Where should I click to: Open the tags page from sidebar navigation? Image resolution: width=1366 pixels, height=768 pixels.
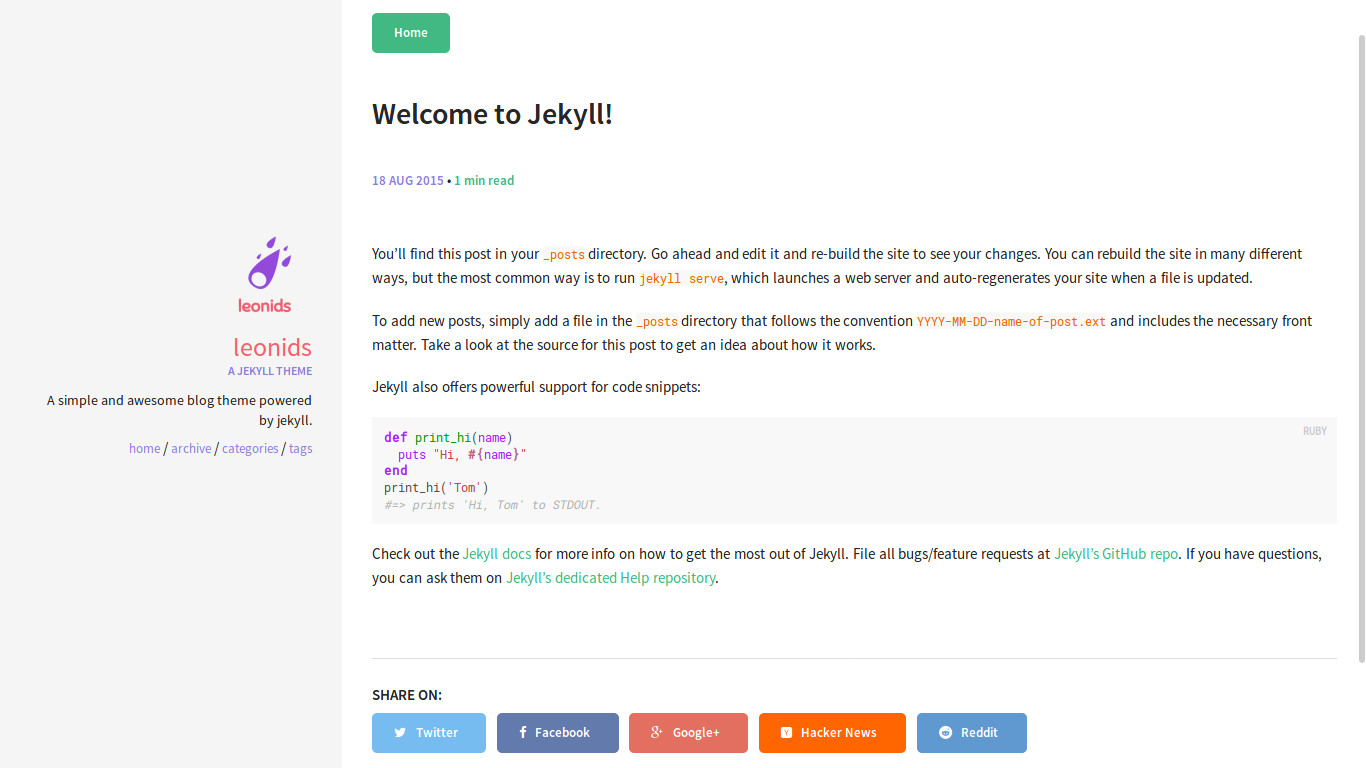click(300, 448)
